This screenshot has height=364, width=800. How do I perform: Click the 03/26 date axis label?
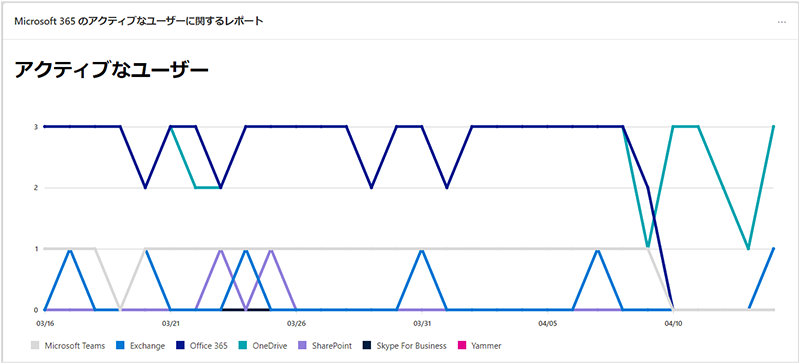296,323
